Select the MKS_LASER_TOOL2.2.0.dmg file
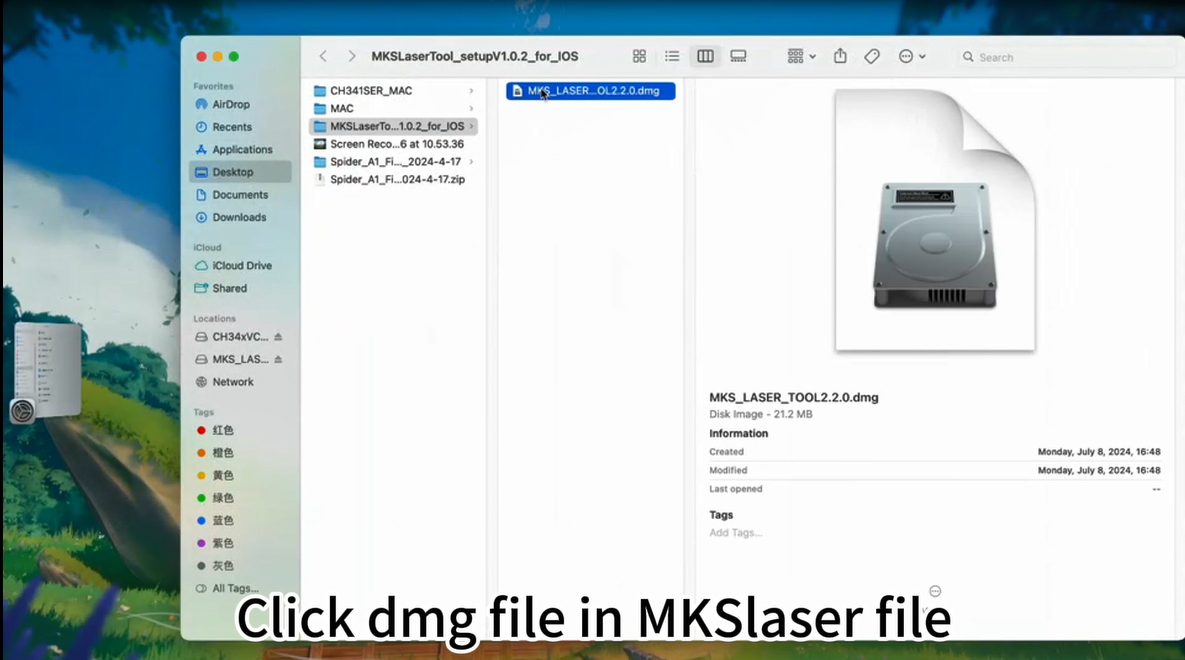This screenshot has width=1185, height=660. coord(591,91)
